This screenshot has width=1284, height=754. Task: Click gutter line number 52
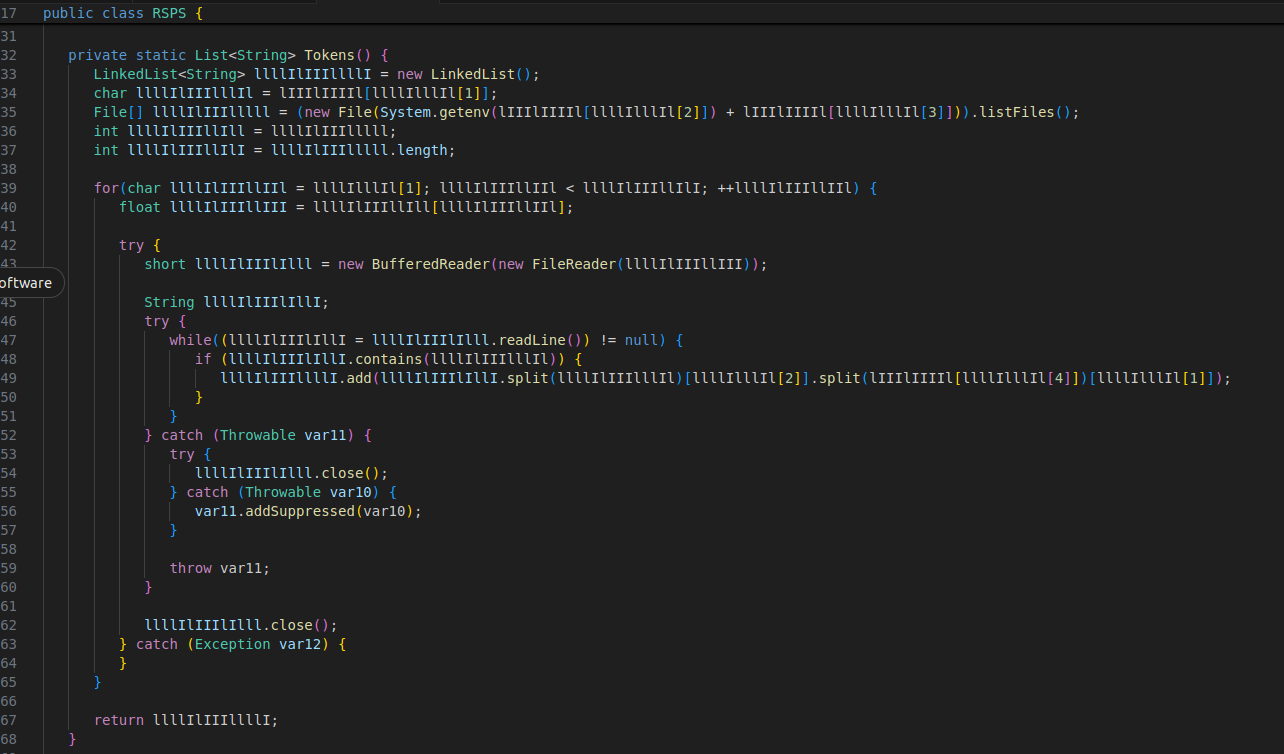pos(9,435)
